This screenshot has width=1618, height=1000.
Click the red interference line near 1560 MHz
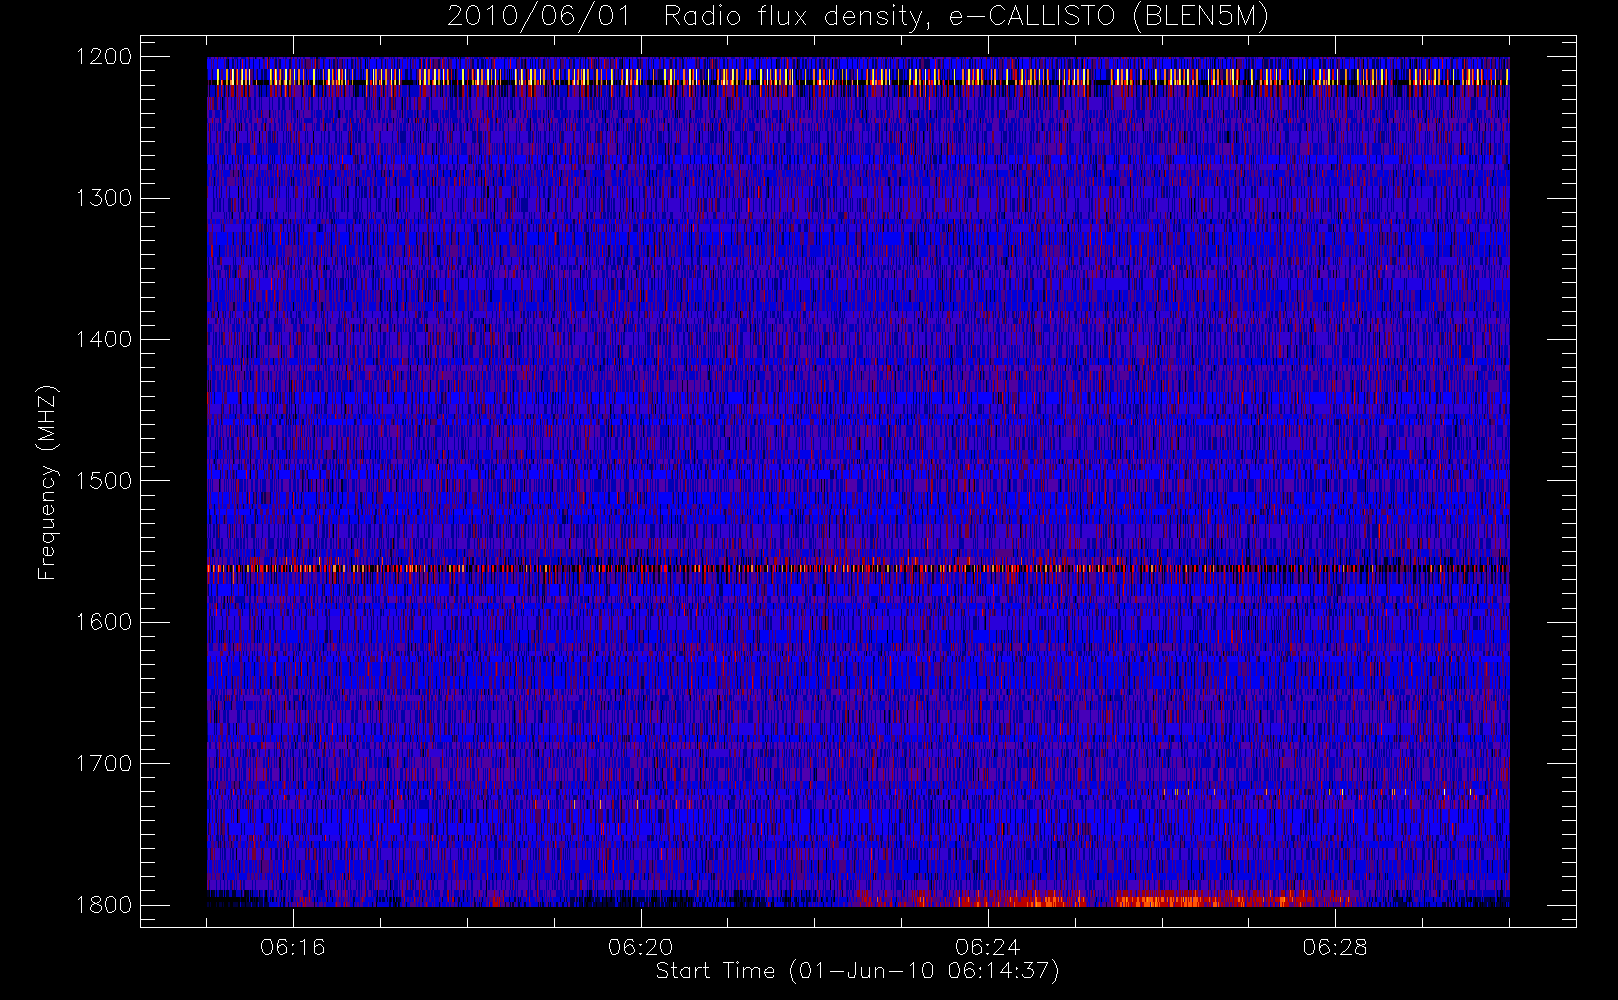[x=858, y=568]
